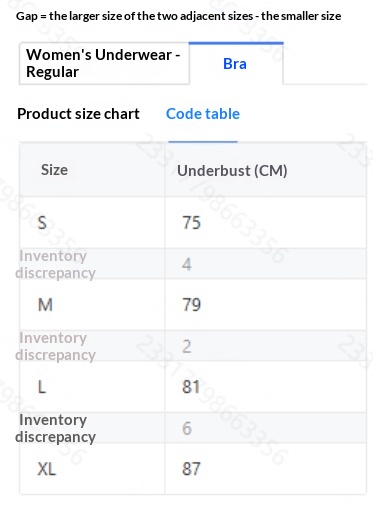Open the Product size chart view
The height and width of the screenshot is (508, 373).
[x=78, y=114]
